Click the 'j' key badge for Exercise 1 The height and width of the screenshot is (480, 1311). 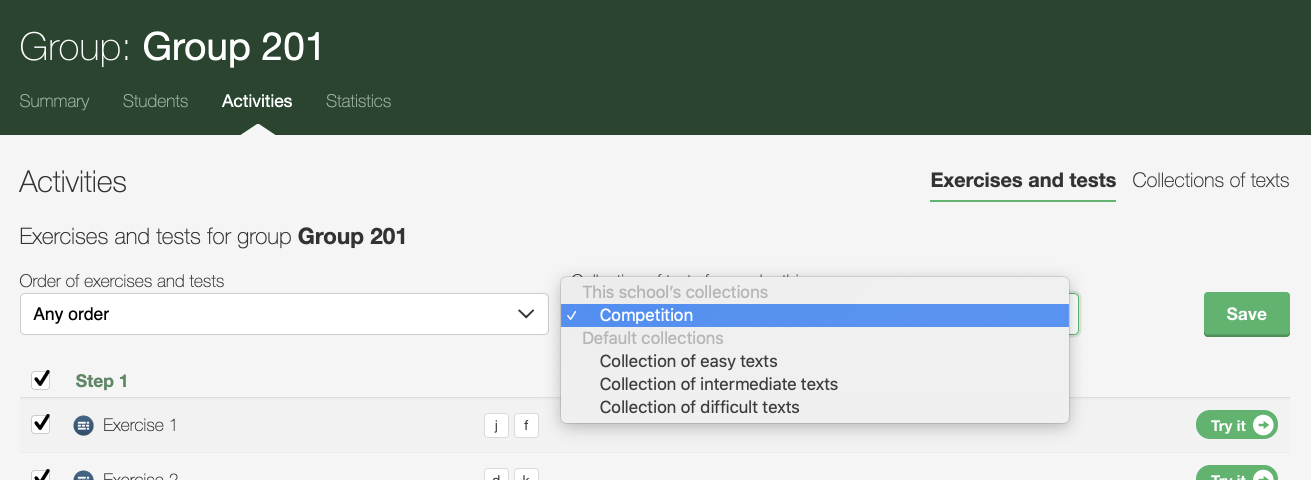[x=496, y=426]
